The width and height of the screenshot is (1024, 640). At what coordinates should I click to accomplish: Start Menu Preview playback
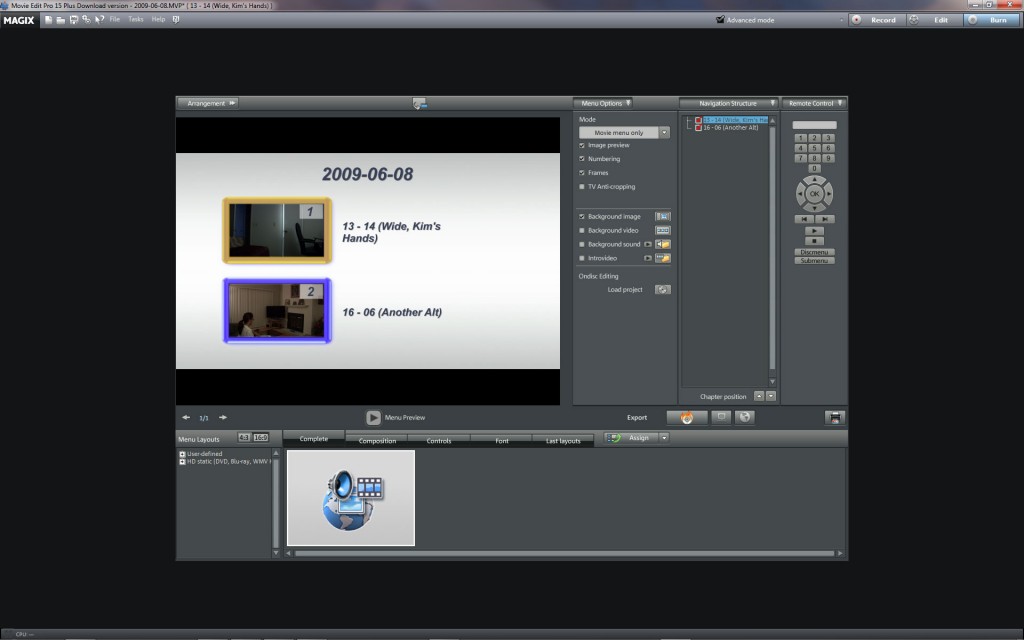pos(373,417)
